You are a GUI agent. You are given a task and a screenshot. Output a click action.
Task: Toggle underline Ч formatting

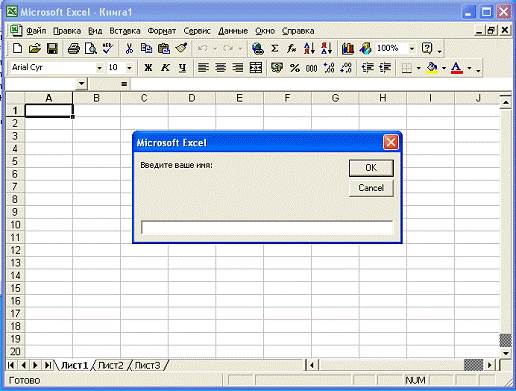[x=182, y=68]
